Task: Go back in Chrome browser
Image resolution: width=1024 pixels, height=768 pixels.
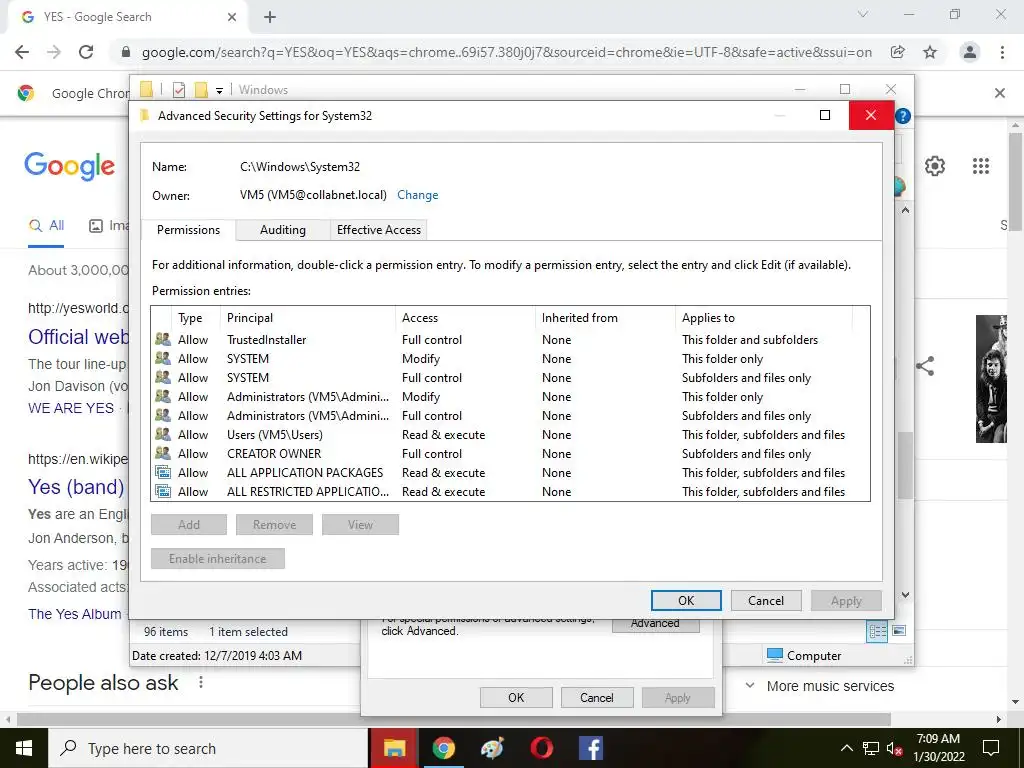Action: pyautogui.click(x=22, y=52)
